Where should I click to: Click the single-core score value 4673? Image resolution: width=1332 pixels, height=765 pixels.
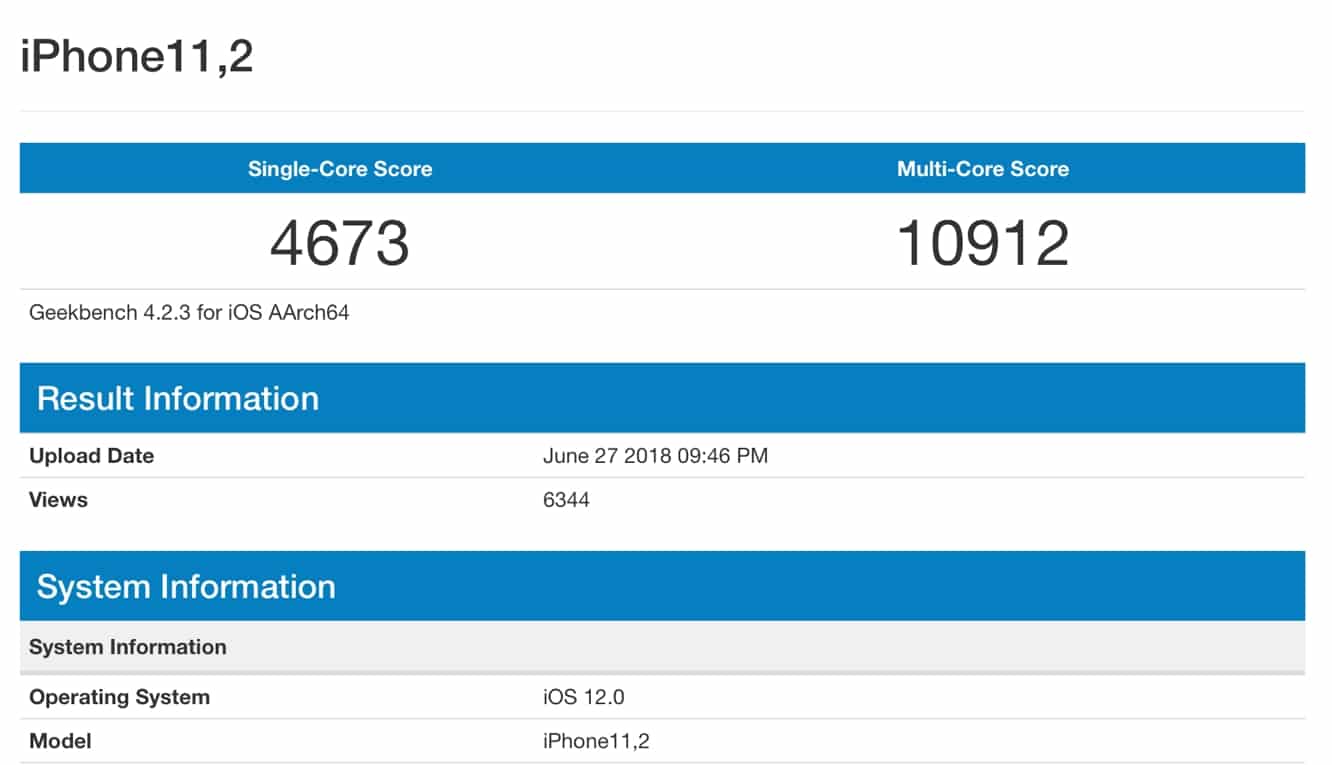[x=340, y=243]
